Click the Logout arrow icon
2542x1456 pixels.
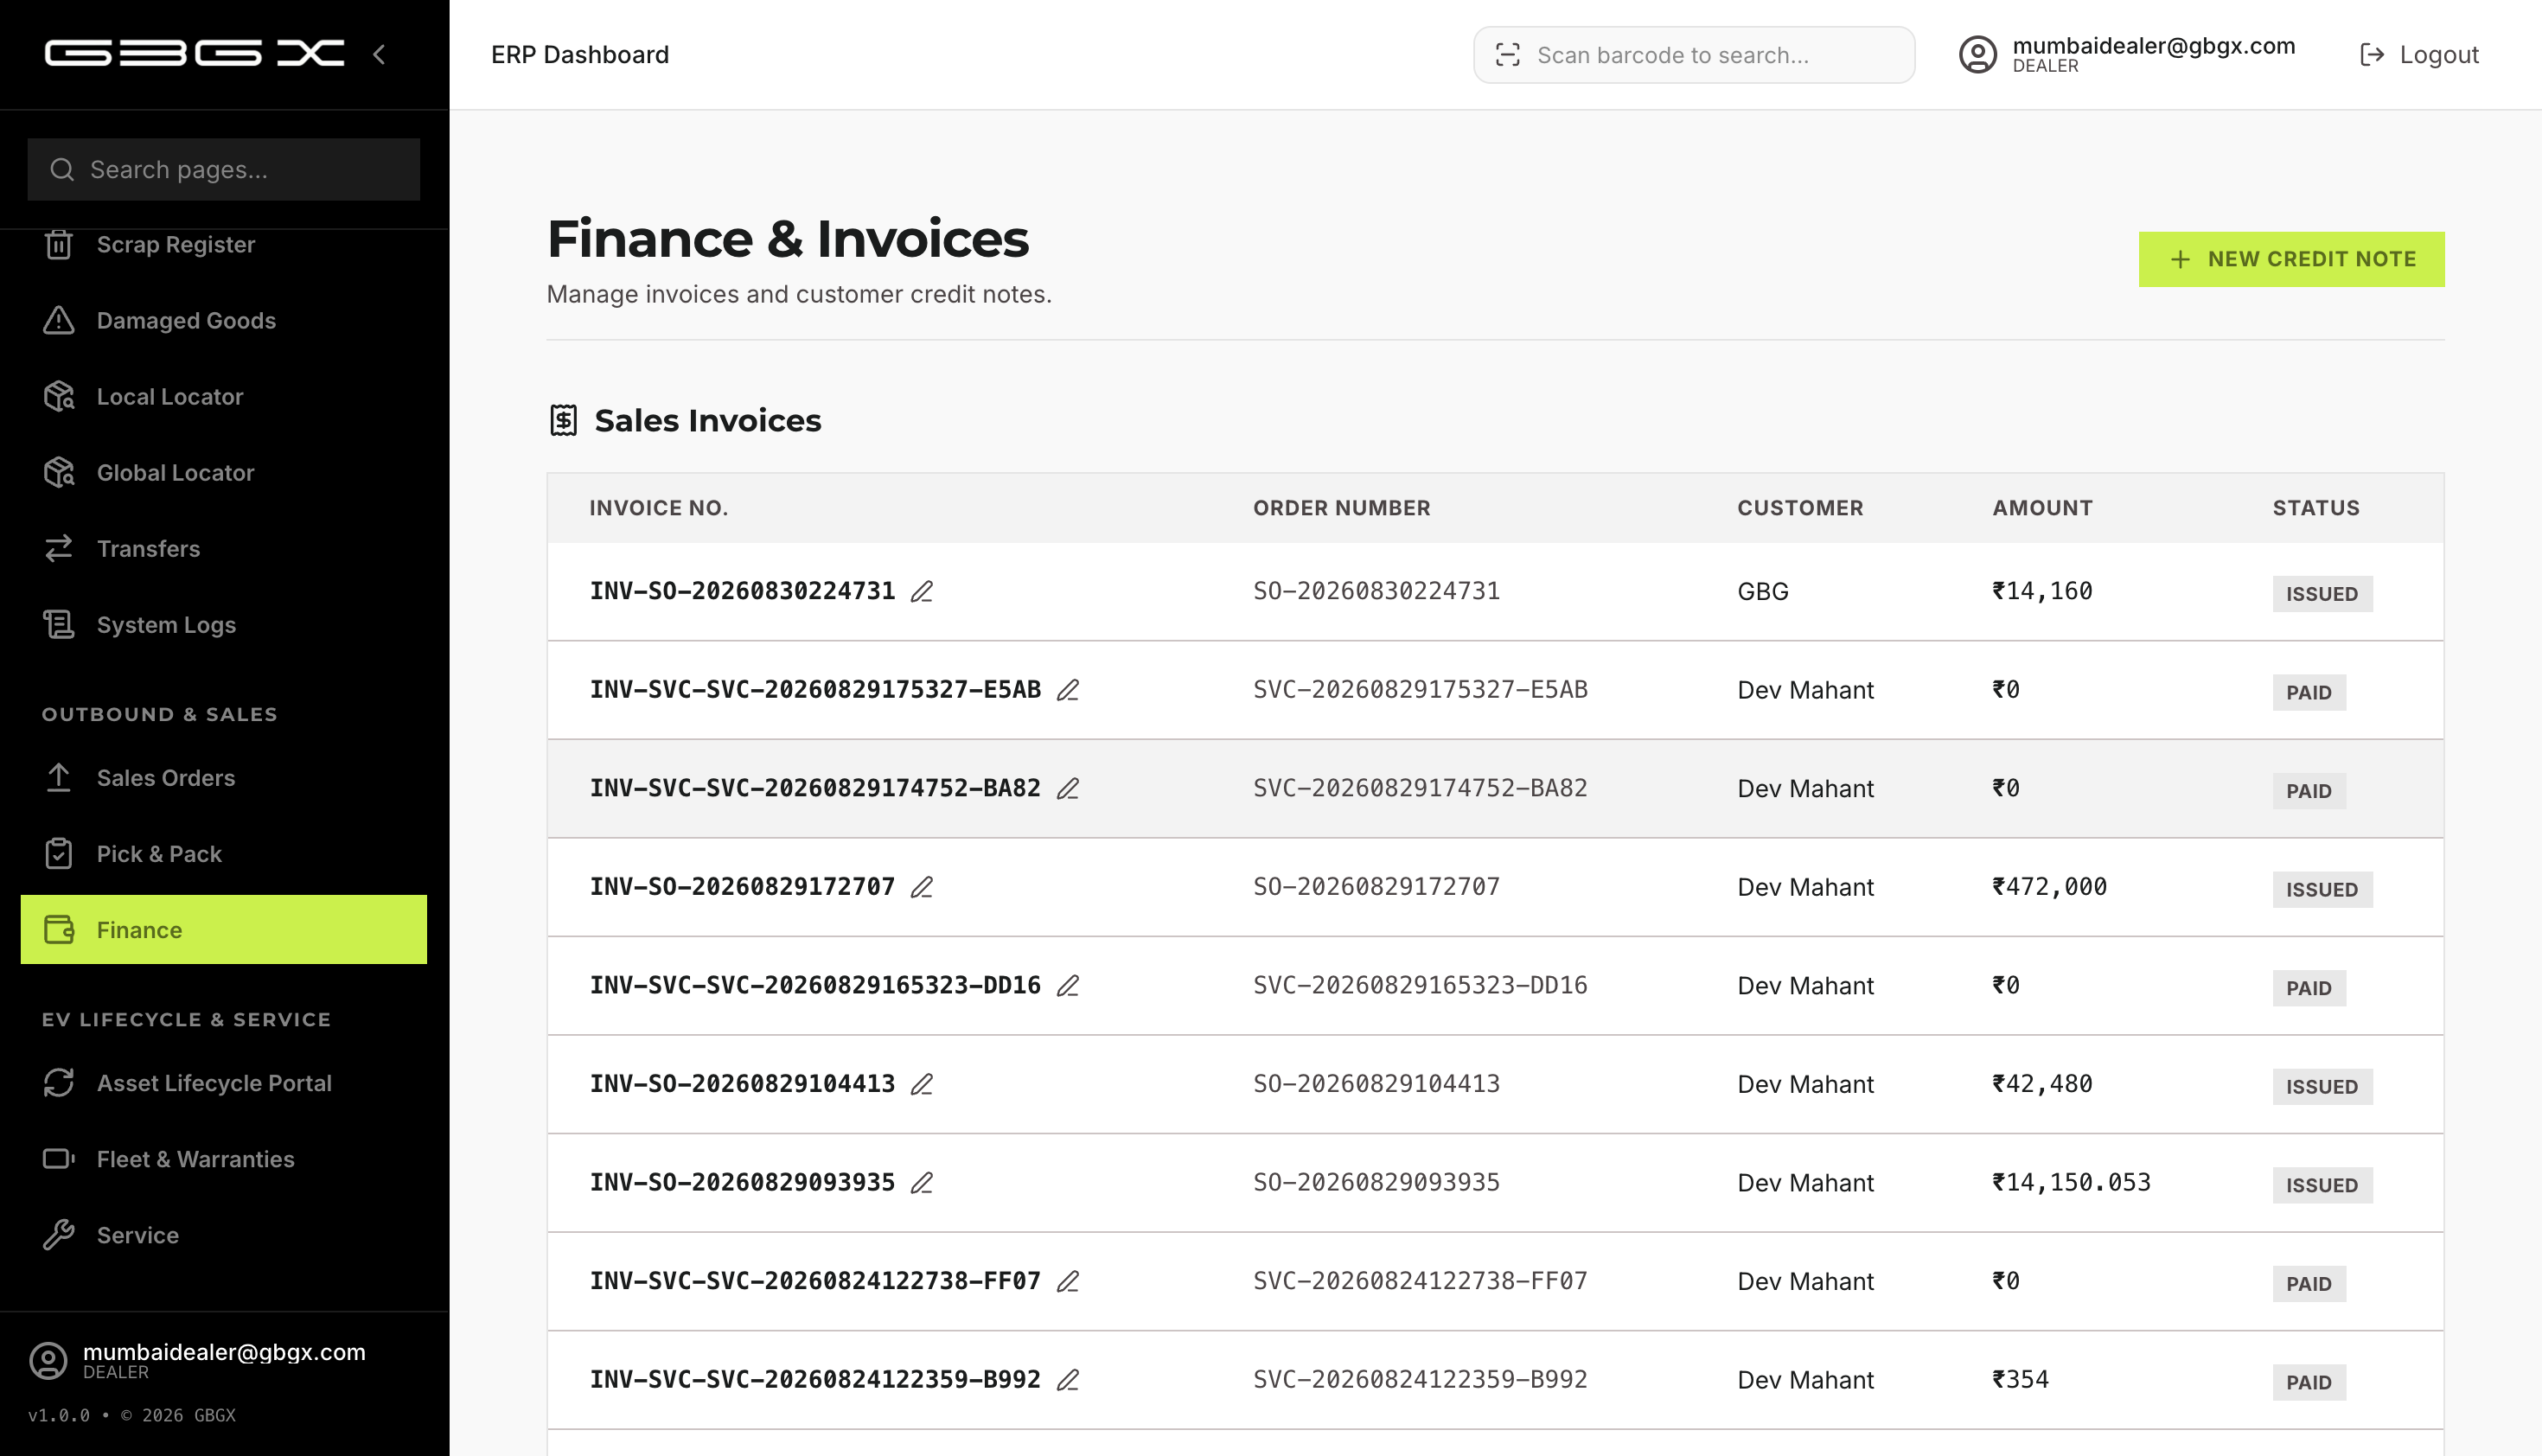[2371, 54]
